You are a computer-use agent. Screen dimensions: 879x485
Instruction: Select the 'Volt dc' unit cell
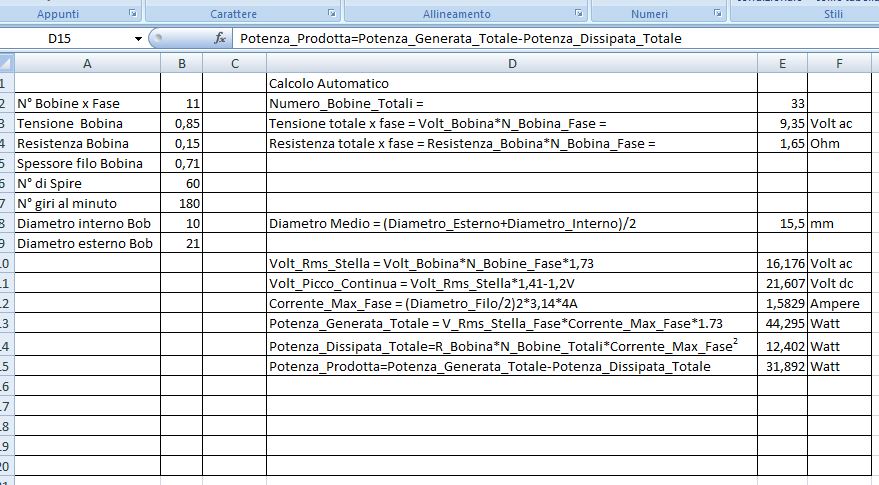point(840,283)
